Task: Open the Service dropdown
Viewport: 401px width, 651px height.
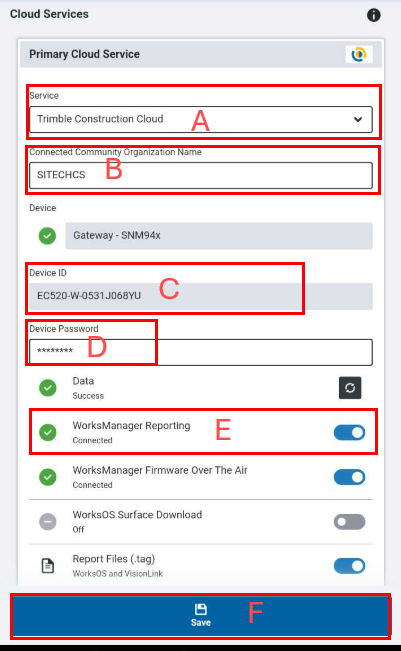Action: pos(201,120)
